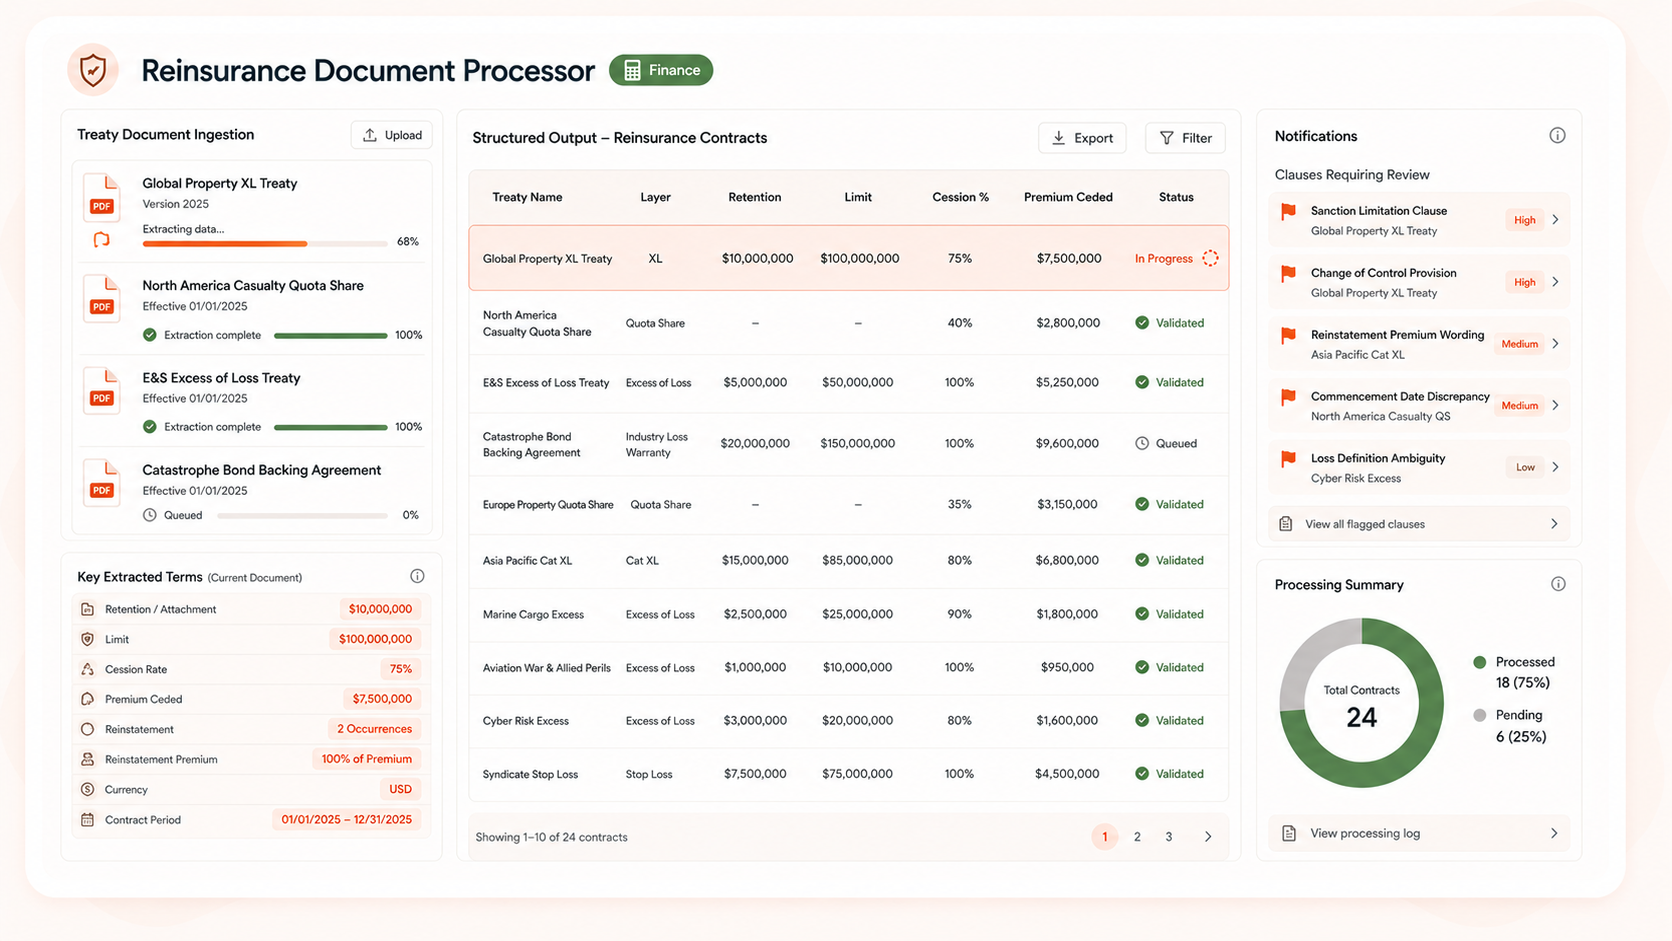Image resolution: width=1672 pixels, height=941 pixels.
Task: Expand Reinstatement Premium Wording notification
Action: pos(1555,344)
